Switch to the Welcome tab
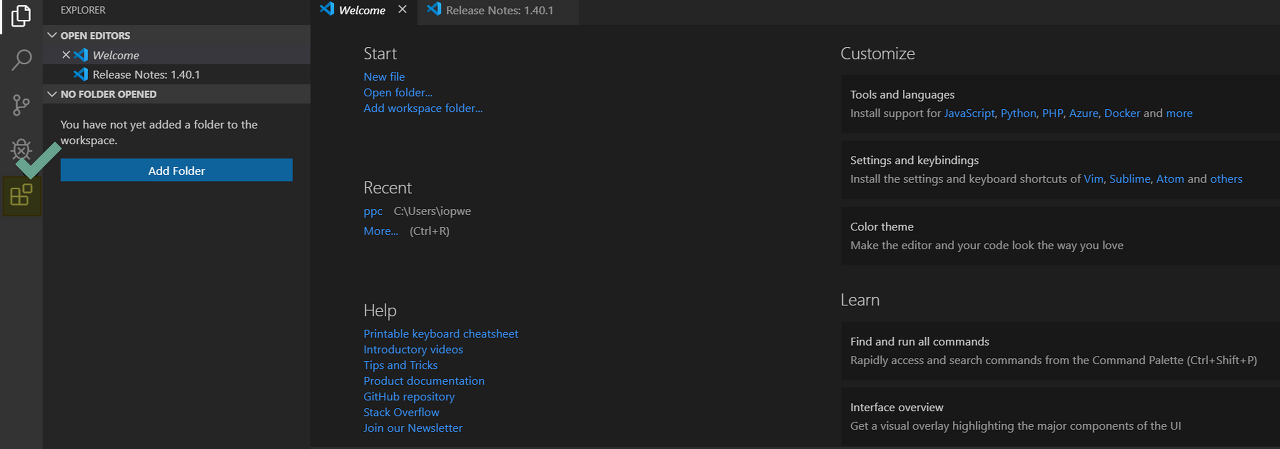Image resolution: width=1280 pixels, height=449 pixels. tap(362, 10)
